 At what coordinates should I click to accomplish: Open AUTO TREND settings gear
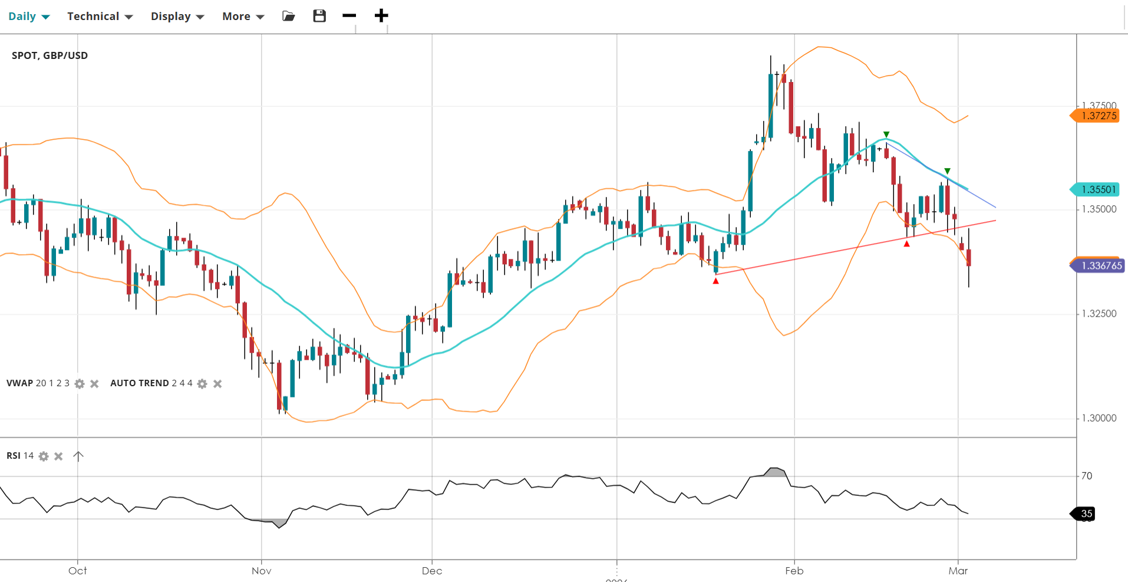pyautogui.click(x=202, y=384)
